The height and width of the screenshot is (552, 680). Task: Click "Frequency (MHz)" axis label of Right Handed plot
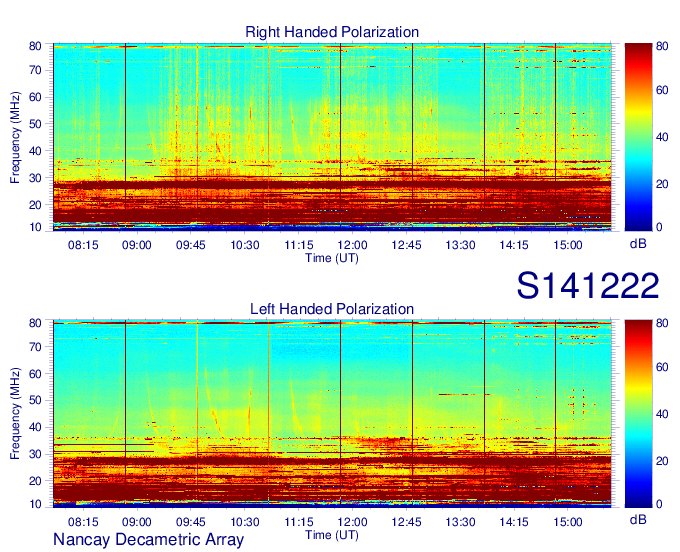point(15,137)
